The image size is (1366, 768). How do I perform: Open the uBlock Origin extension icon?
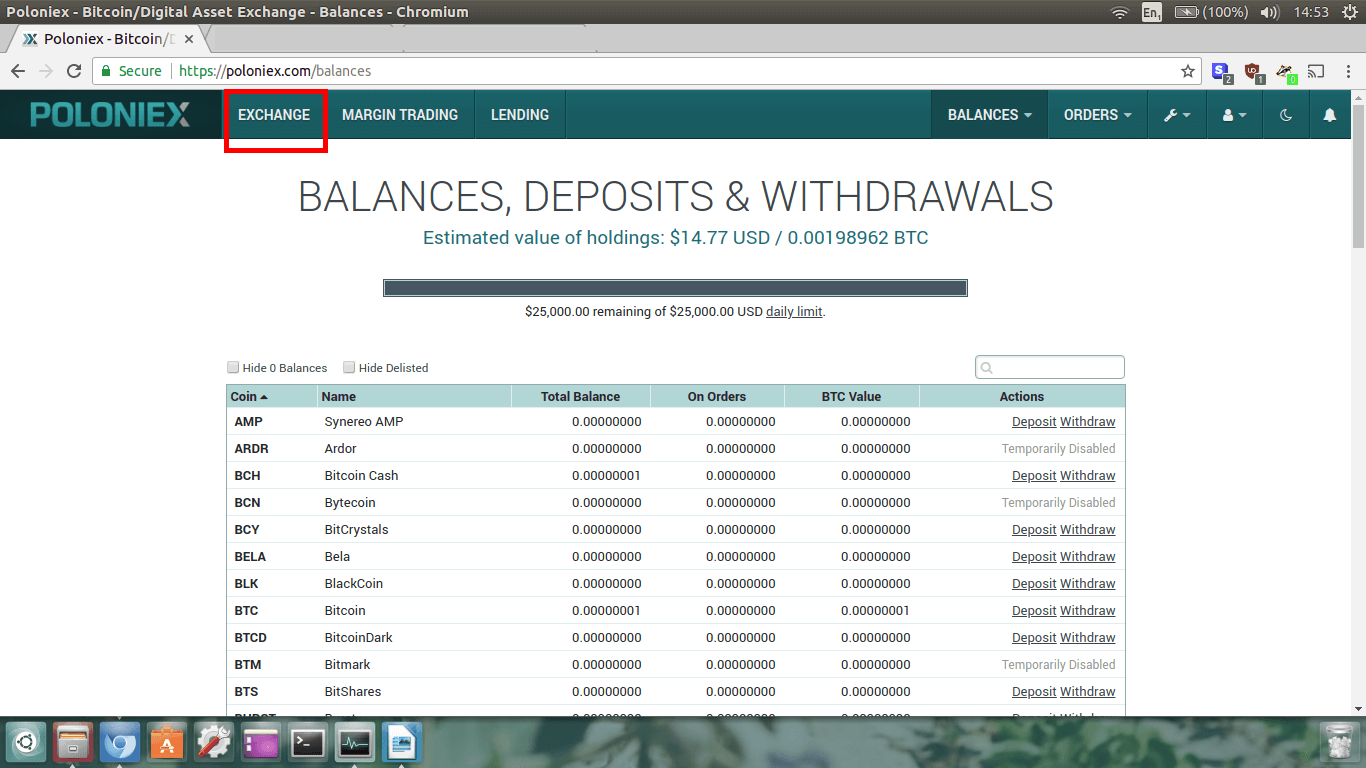(x=1253, y=72)
